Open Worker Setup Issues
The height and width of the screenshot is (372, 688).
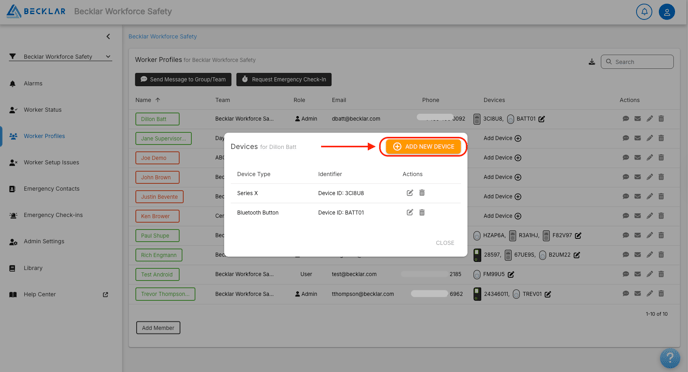[51, 162]
